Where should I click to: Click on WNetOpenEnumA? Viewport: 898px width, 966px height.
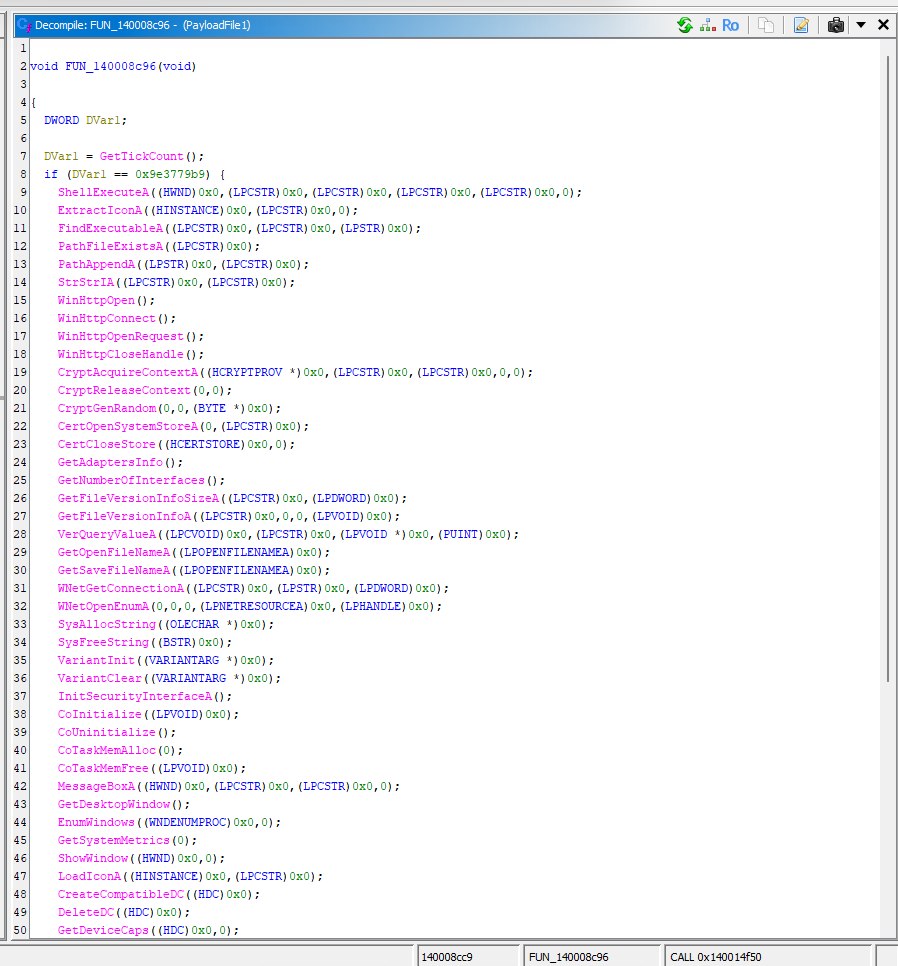click(103, 606)
